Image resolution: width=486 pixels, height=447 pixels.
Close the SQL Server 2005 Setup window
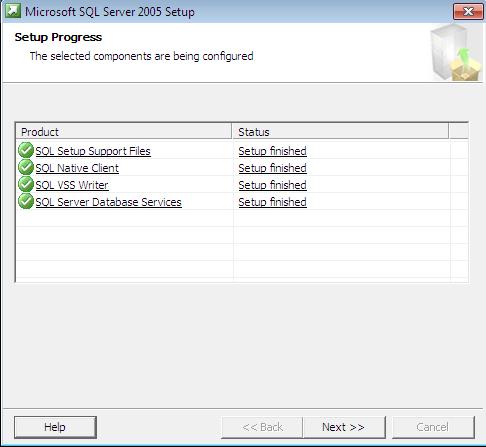point(468,12)
